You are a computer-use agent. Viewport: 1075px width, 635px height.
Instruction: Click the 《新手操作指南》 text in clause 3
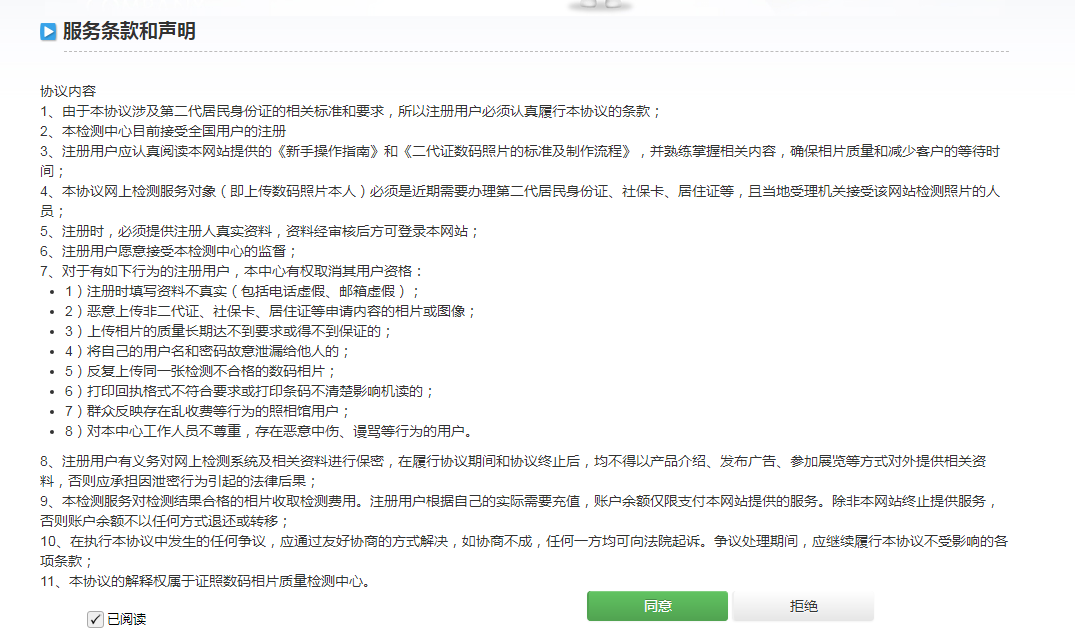pyautogui.click(x=328, y=151)
